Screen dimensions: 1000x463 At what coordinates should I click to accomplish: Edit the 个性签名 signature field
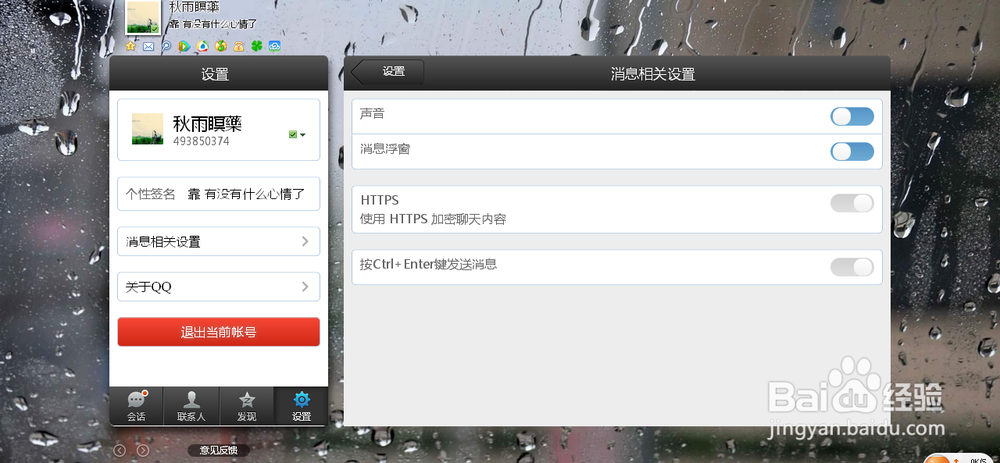pos(219,194)
